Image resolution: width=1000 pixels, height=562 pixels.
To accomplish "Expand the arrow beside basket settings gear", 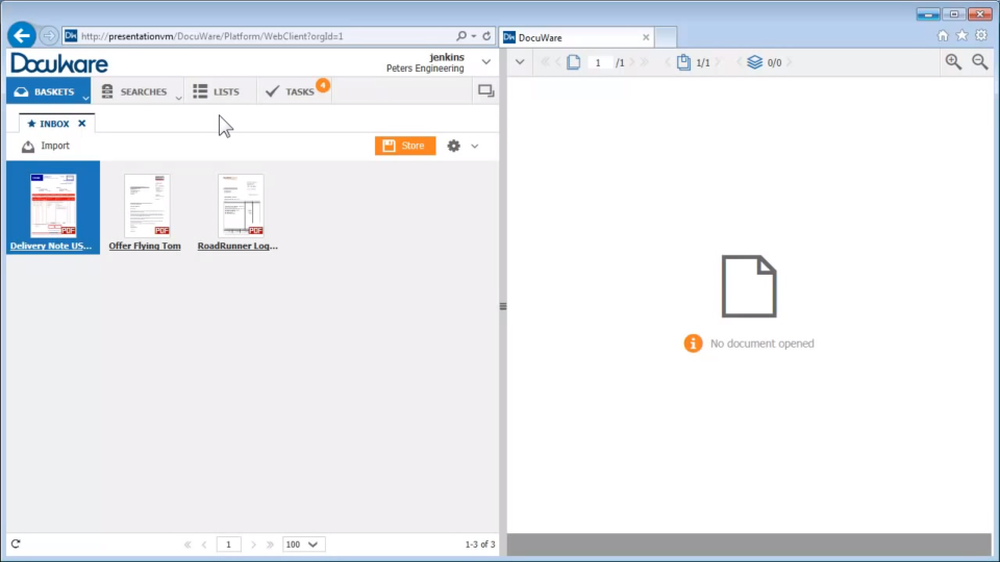I will click(x=474, y=146).
